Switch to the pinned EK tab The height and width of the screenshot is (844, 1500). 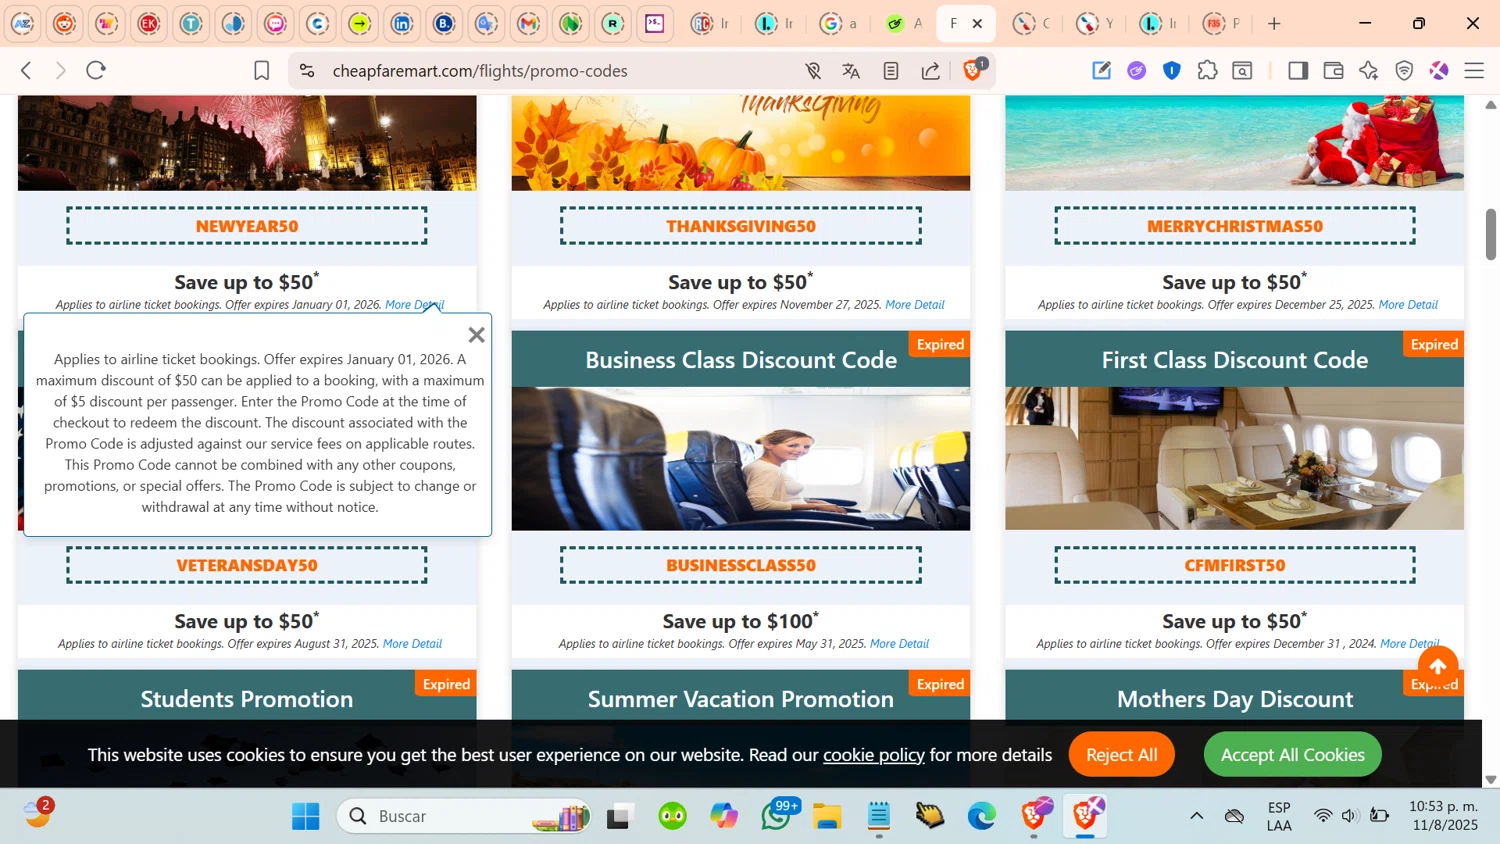point(149,24)
